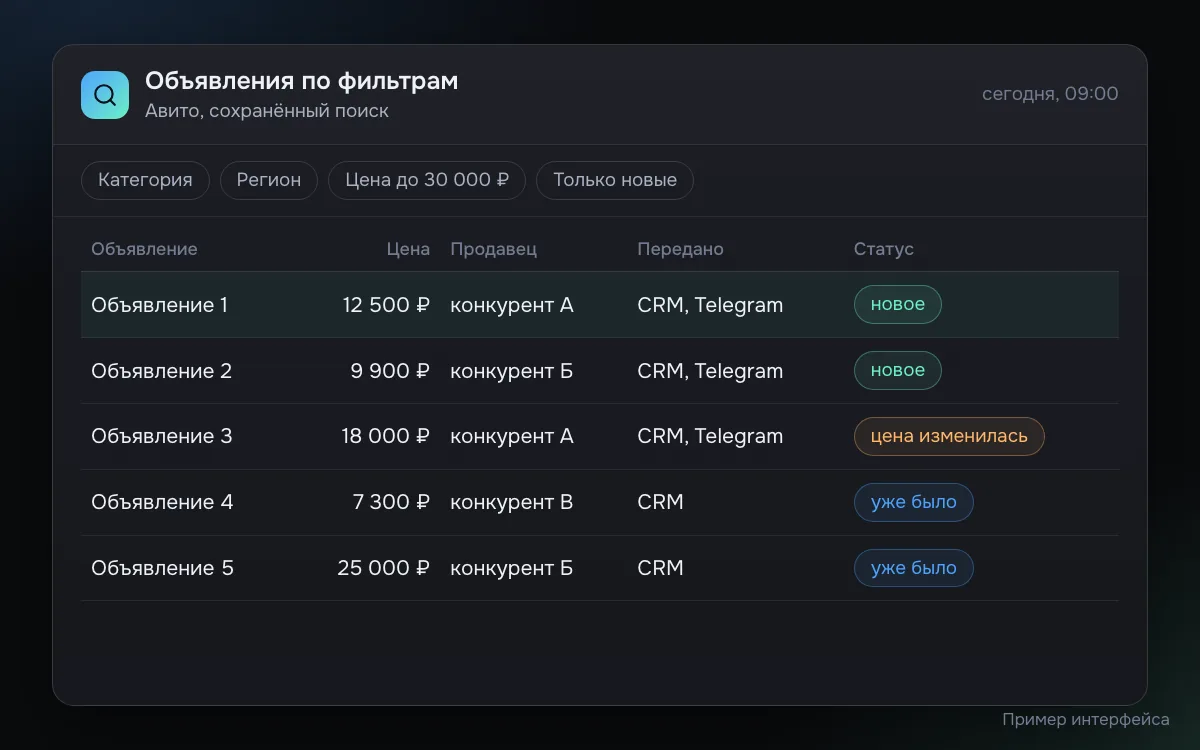Click the новое status badge for Объявление 2
The height and width of the screenshot is (750, 1200).
(898, 371)
